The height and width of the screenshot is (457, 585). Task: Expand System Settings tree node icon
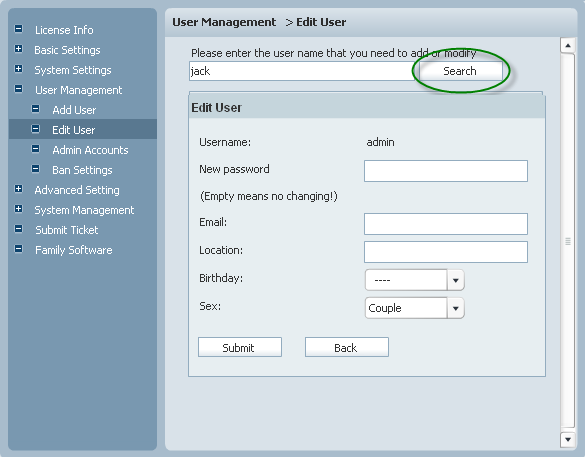(x=18, y=69)
